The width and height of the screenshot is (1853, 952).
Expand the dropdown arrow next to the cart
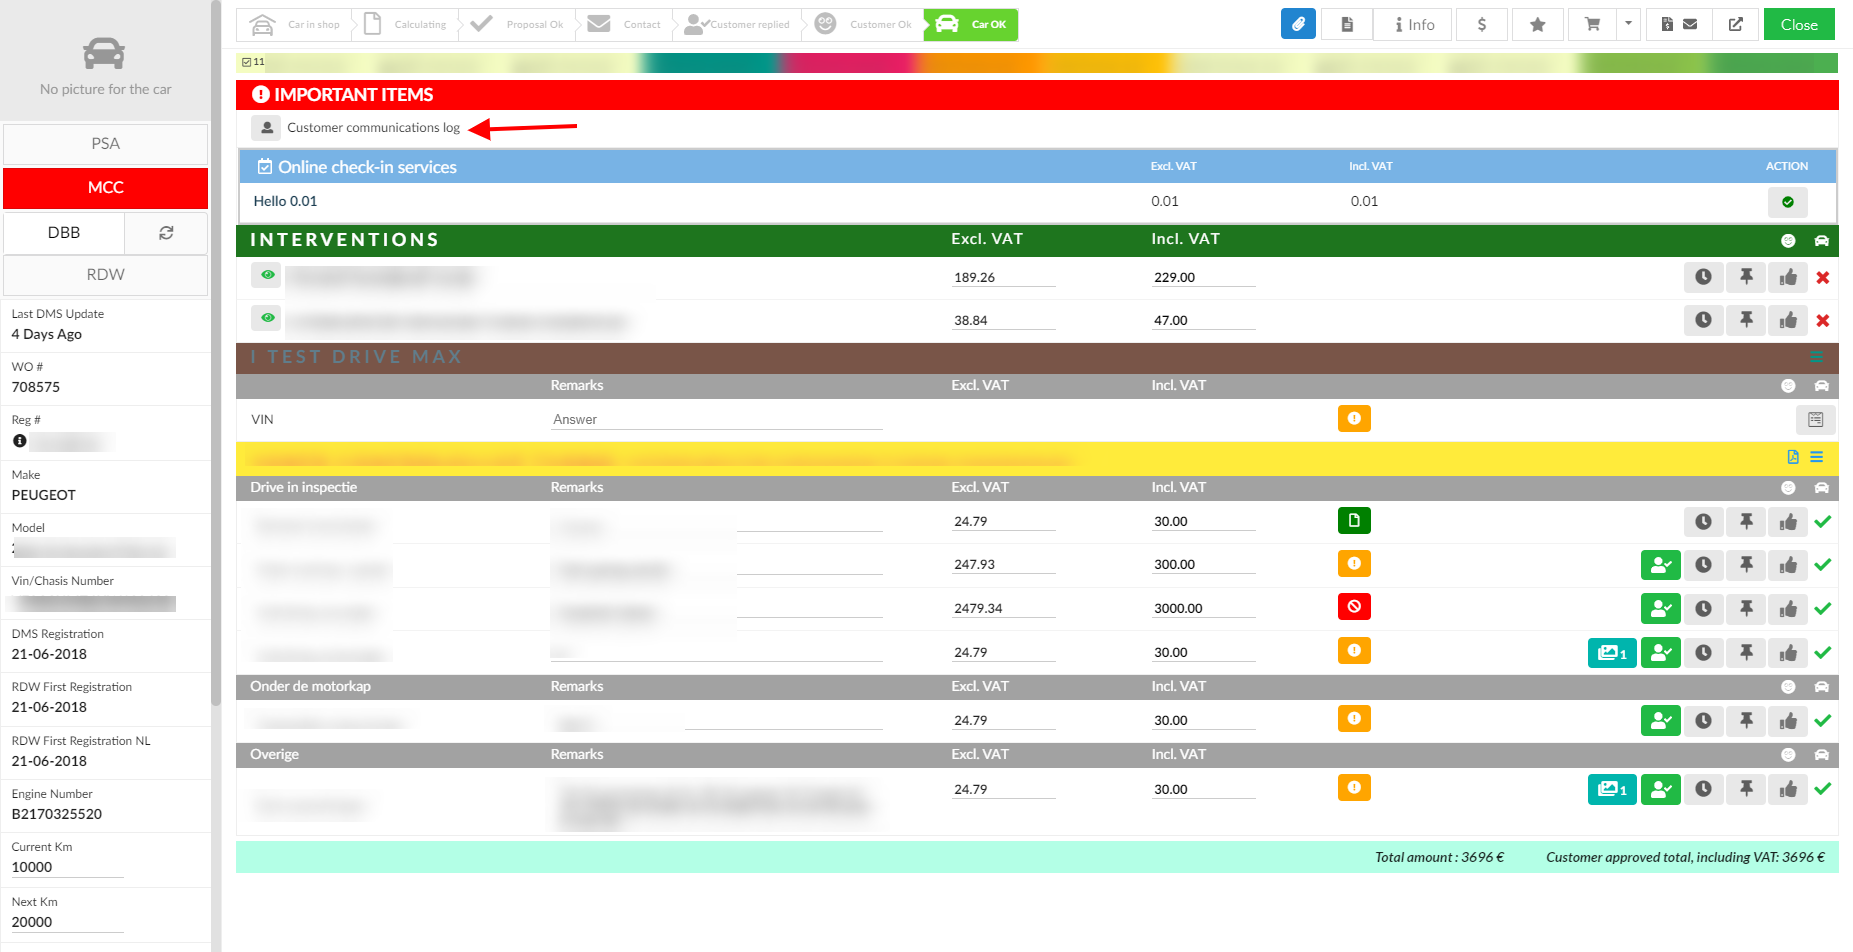click(1628, 24)
